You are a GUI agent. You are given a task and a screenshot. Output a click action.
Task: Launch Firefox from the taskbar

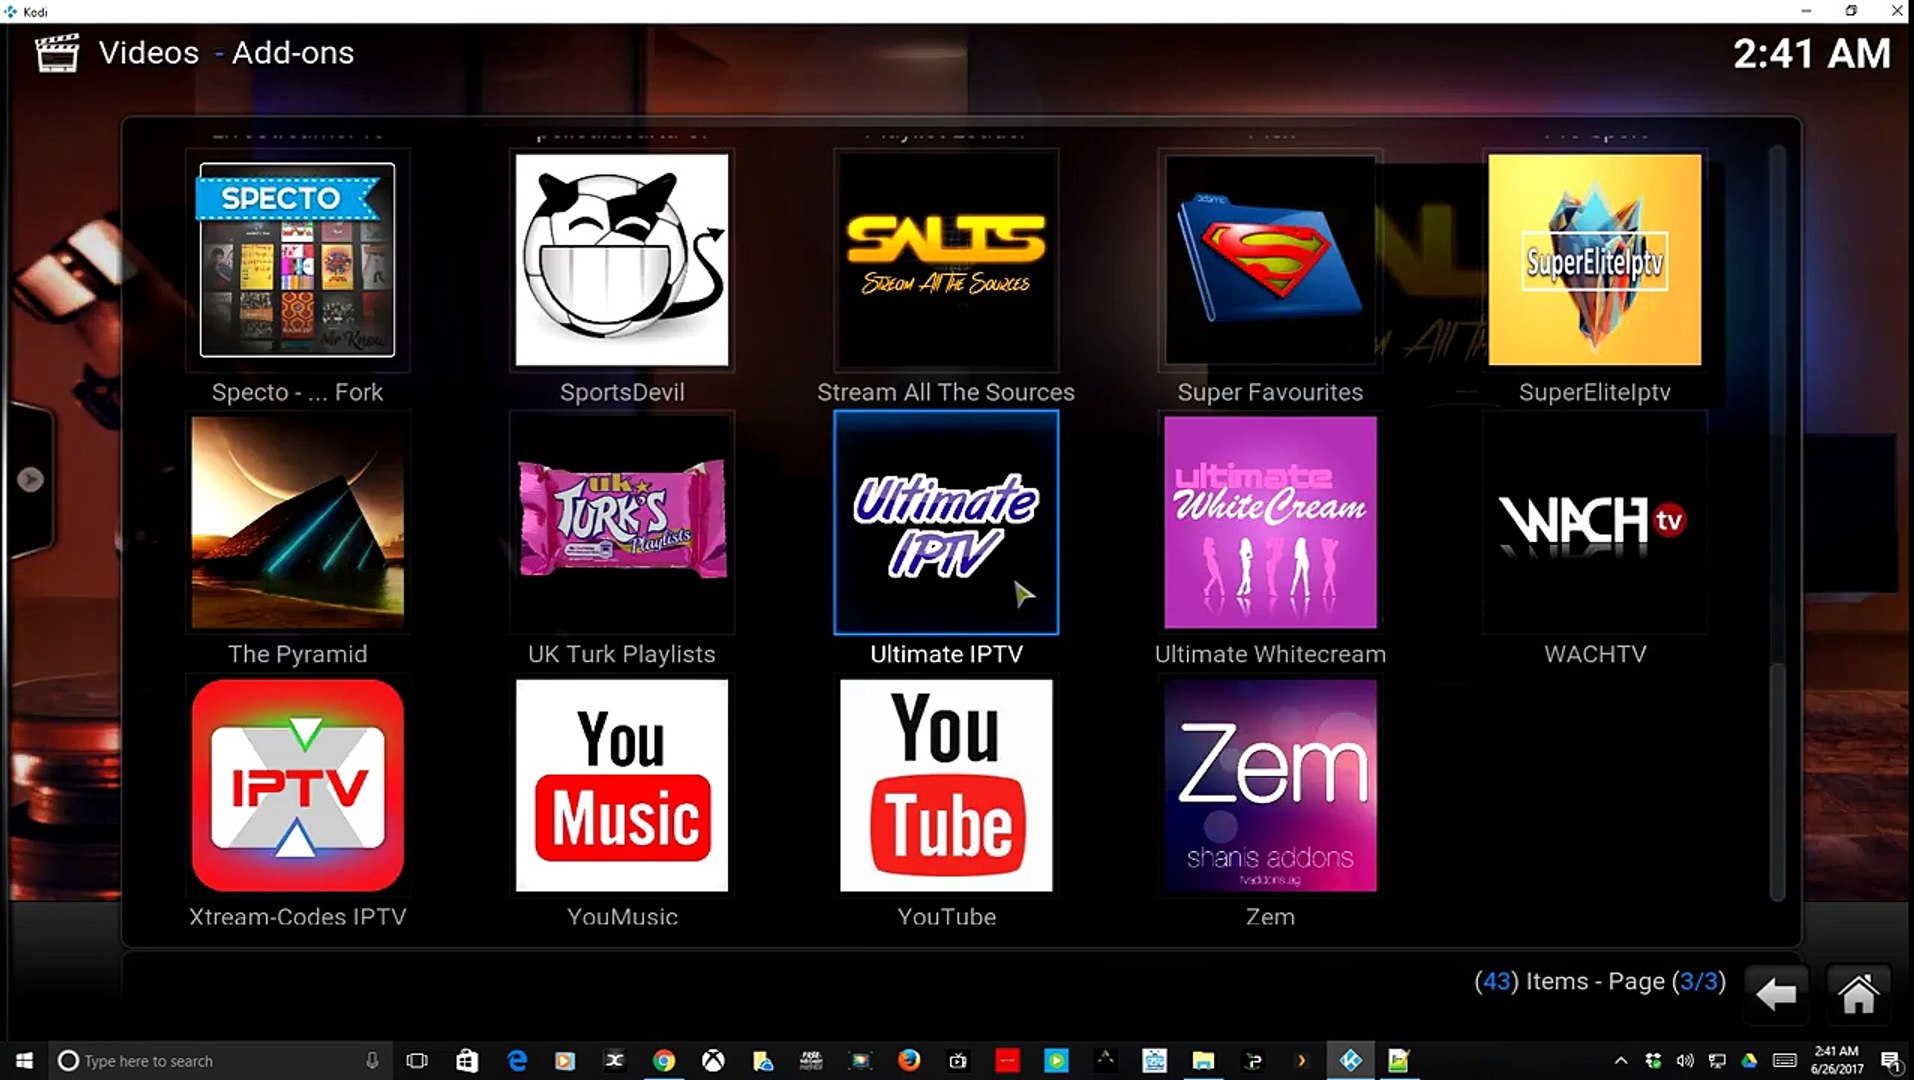(x=909, y=1060)
